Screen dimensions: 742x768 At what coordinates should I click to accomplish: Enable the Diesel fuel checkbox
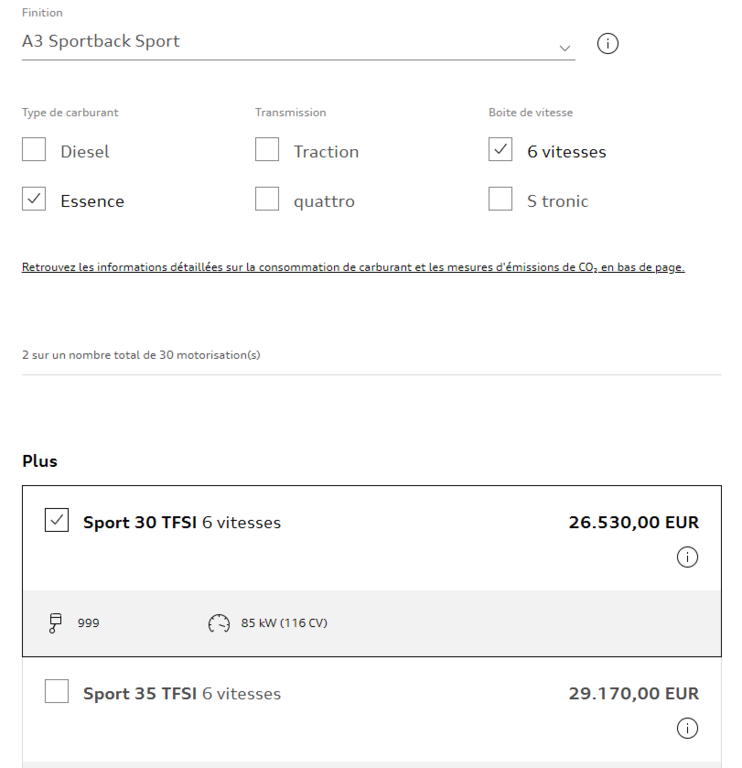click(34, 151)
